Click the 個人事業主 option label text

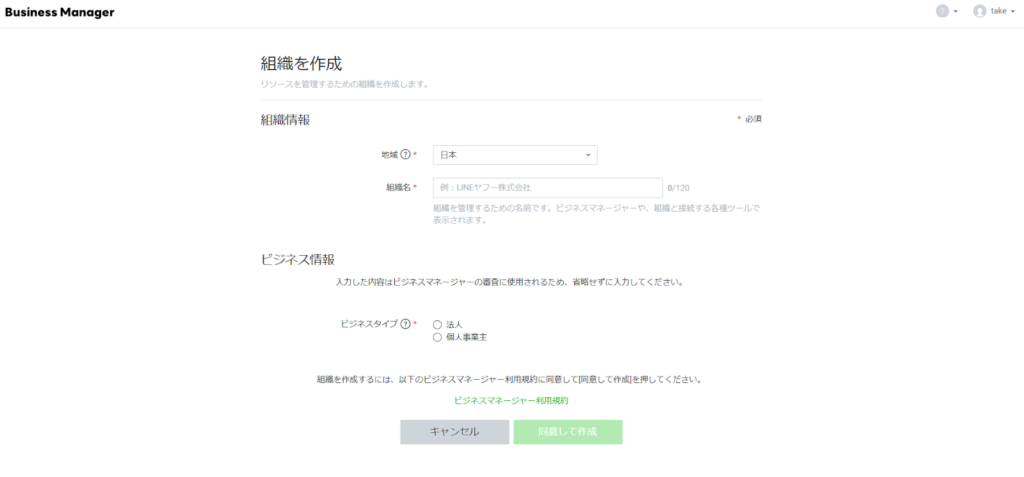click(x=466, y=338)
